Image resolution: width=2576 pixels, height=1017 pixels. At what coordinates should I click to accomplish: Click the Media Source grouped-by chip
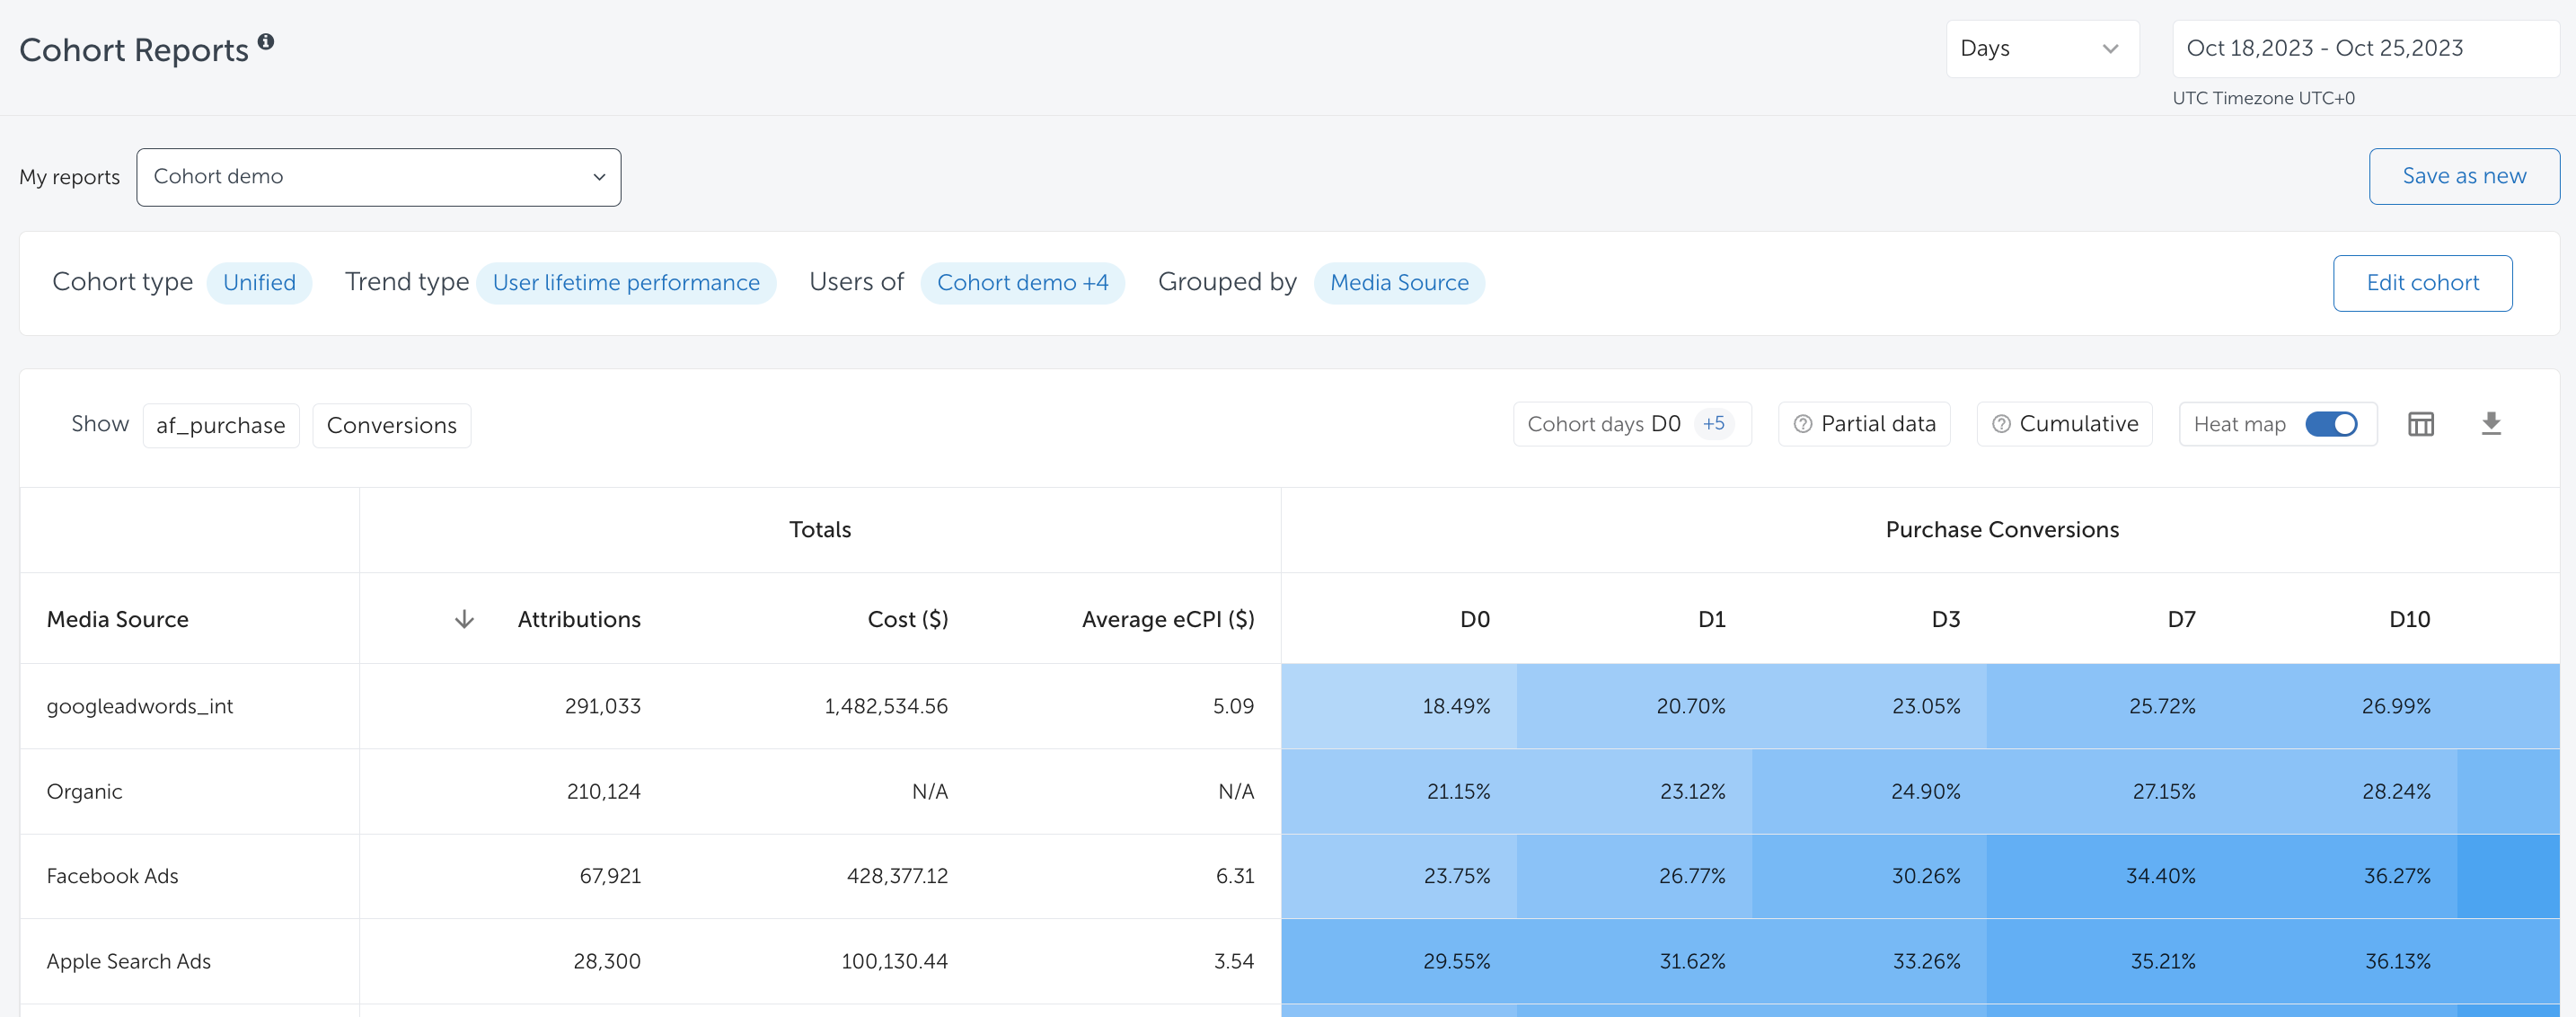click(x=1398, y=283)
